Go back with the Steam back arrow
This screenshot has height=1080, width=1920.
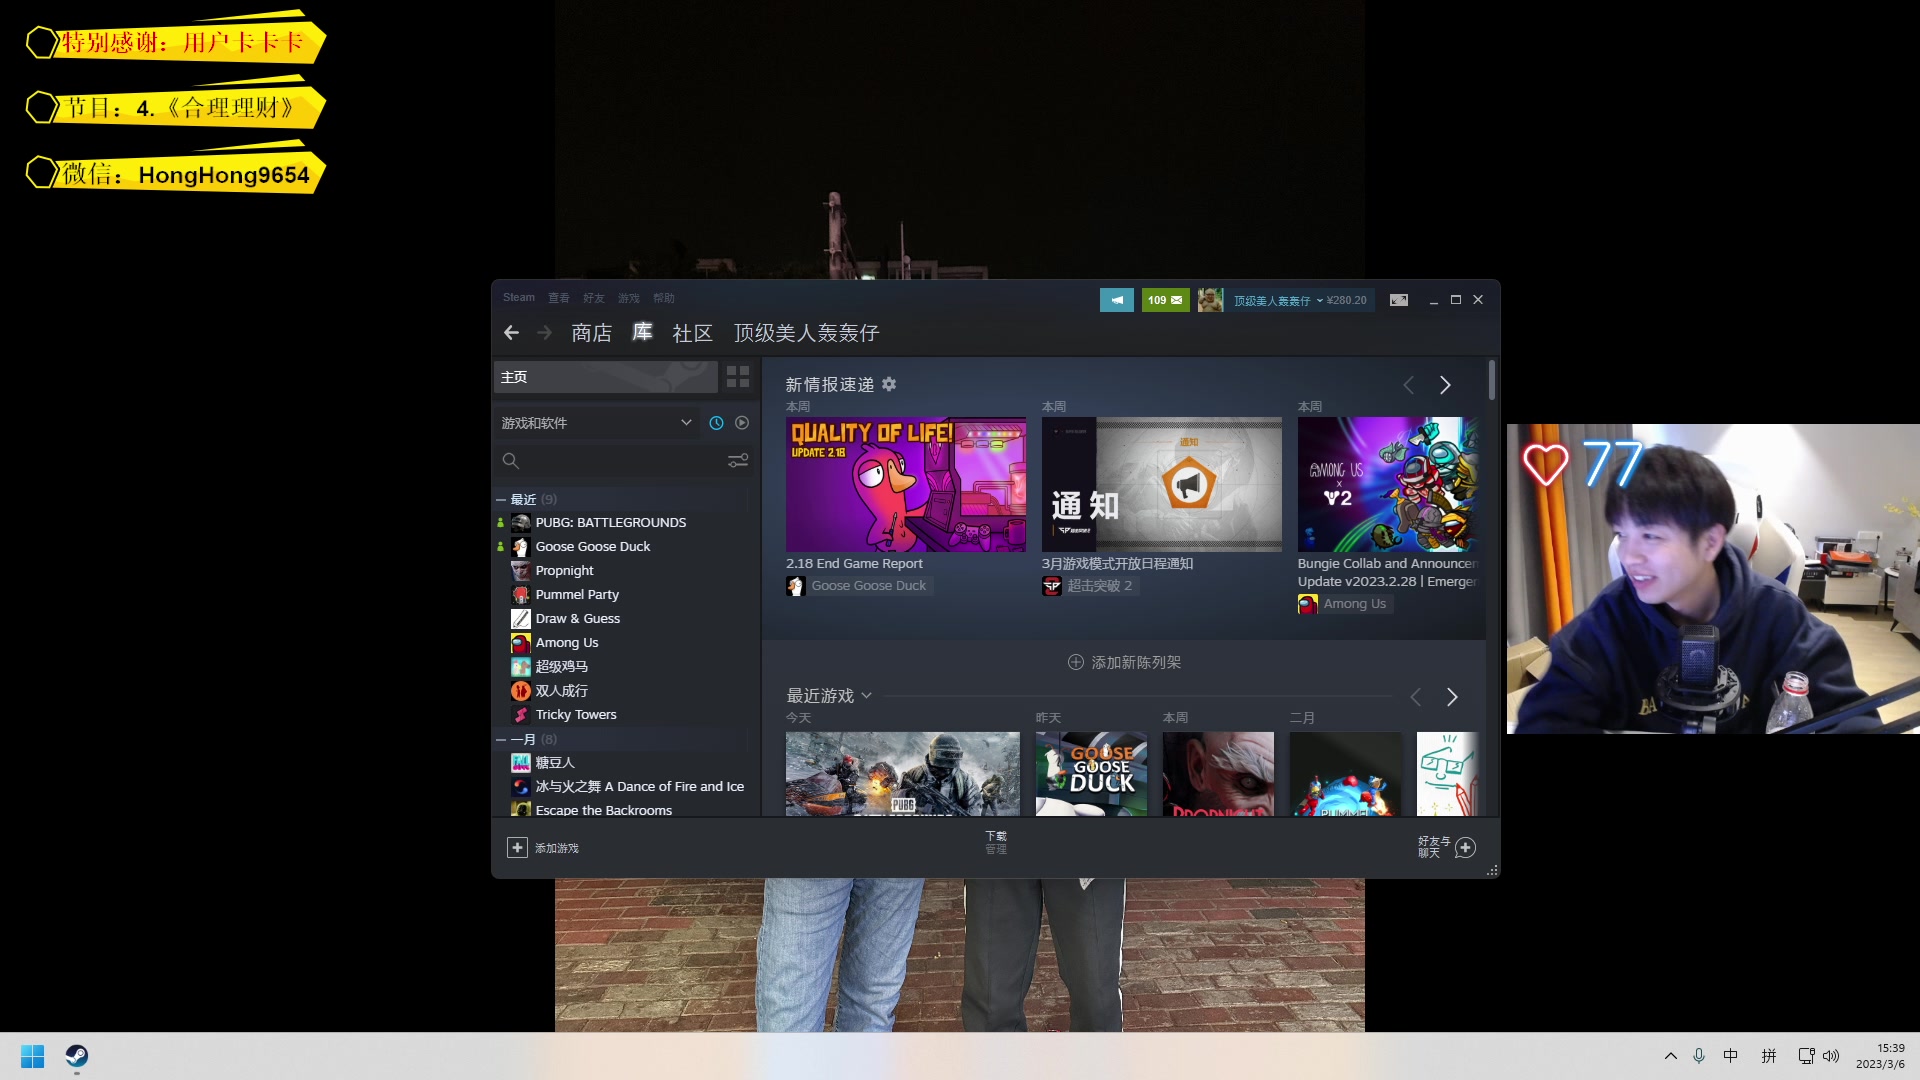pos(511,333)
